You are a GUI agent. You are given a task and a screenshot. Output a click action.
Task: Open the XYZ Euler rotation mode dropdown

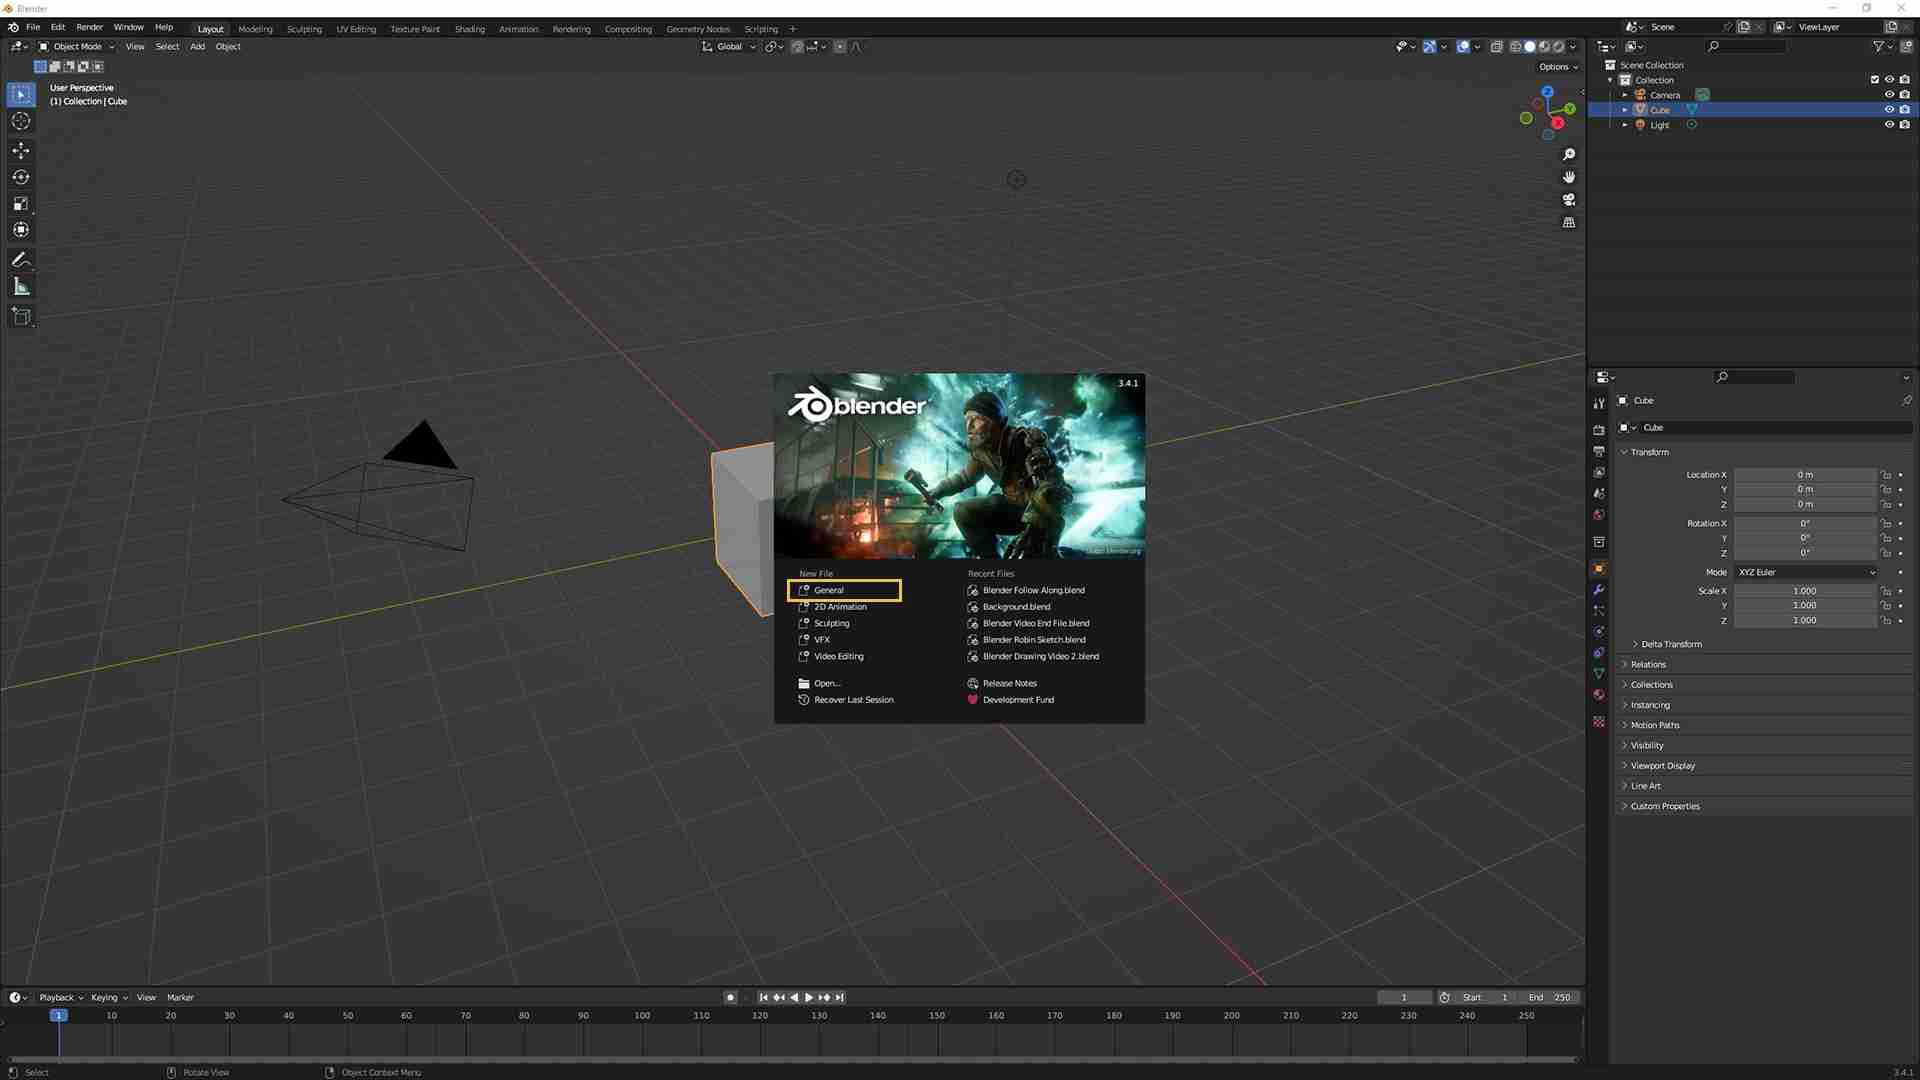point(1807,572)
